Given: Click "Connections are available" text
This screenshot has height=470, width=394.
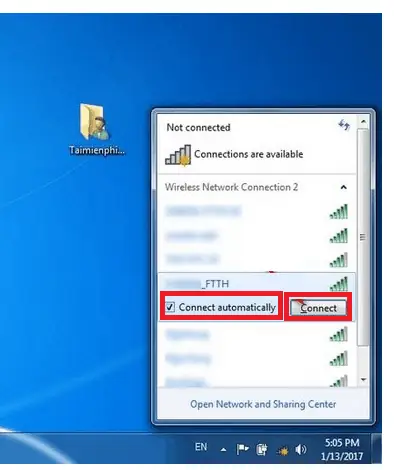Looking at the screenshot, I should (249, 154).
